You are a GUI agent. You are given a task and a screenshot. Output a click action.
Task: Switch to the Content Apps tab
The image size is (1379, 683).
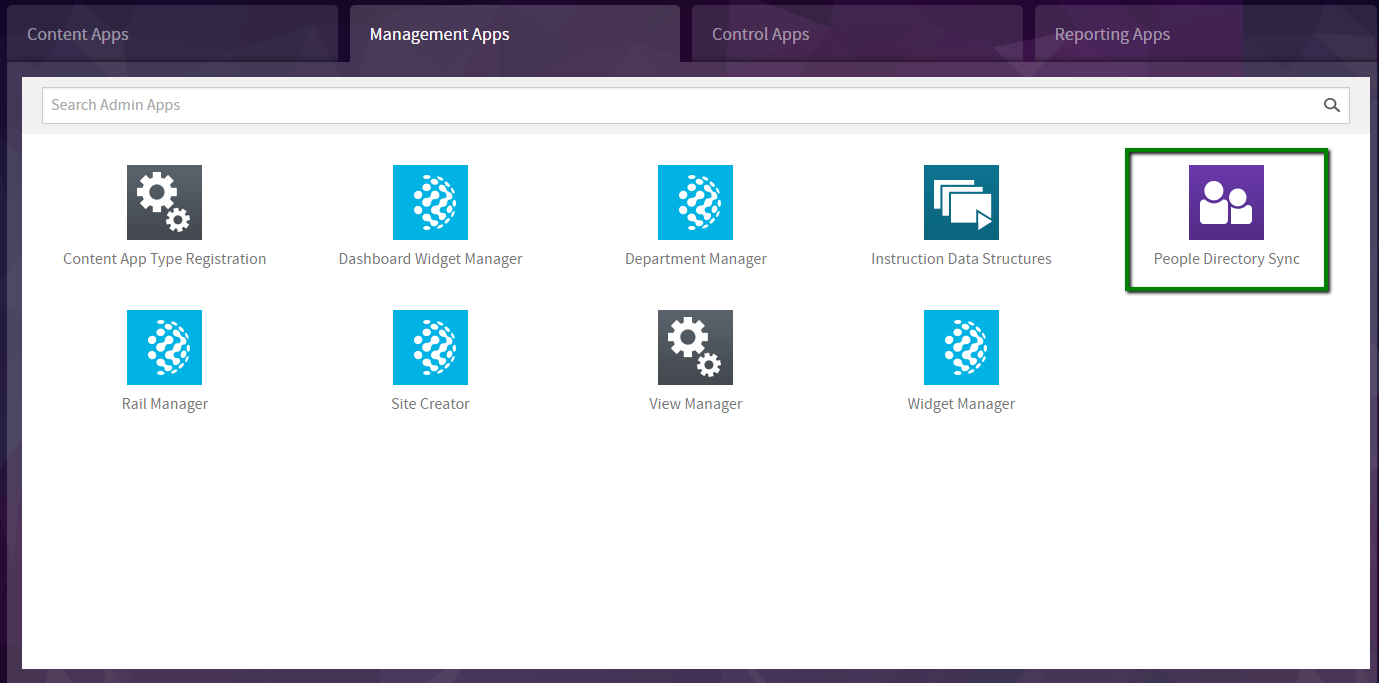[x=78, y=34]
